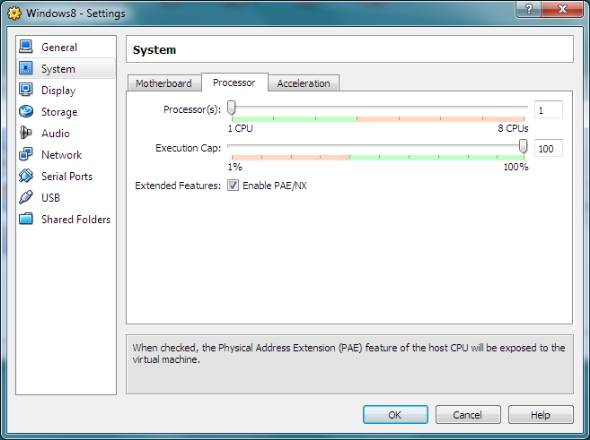Open Shared Folders settings
The width and height of the screenshot is (590, 440).
pyautogui.click(x=76, y=219)
